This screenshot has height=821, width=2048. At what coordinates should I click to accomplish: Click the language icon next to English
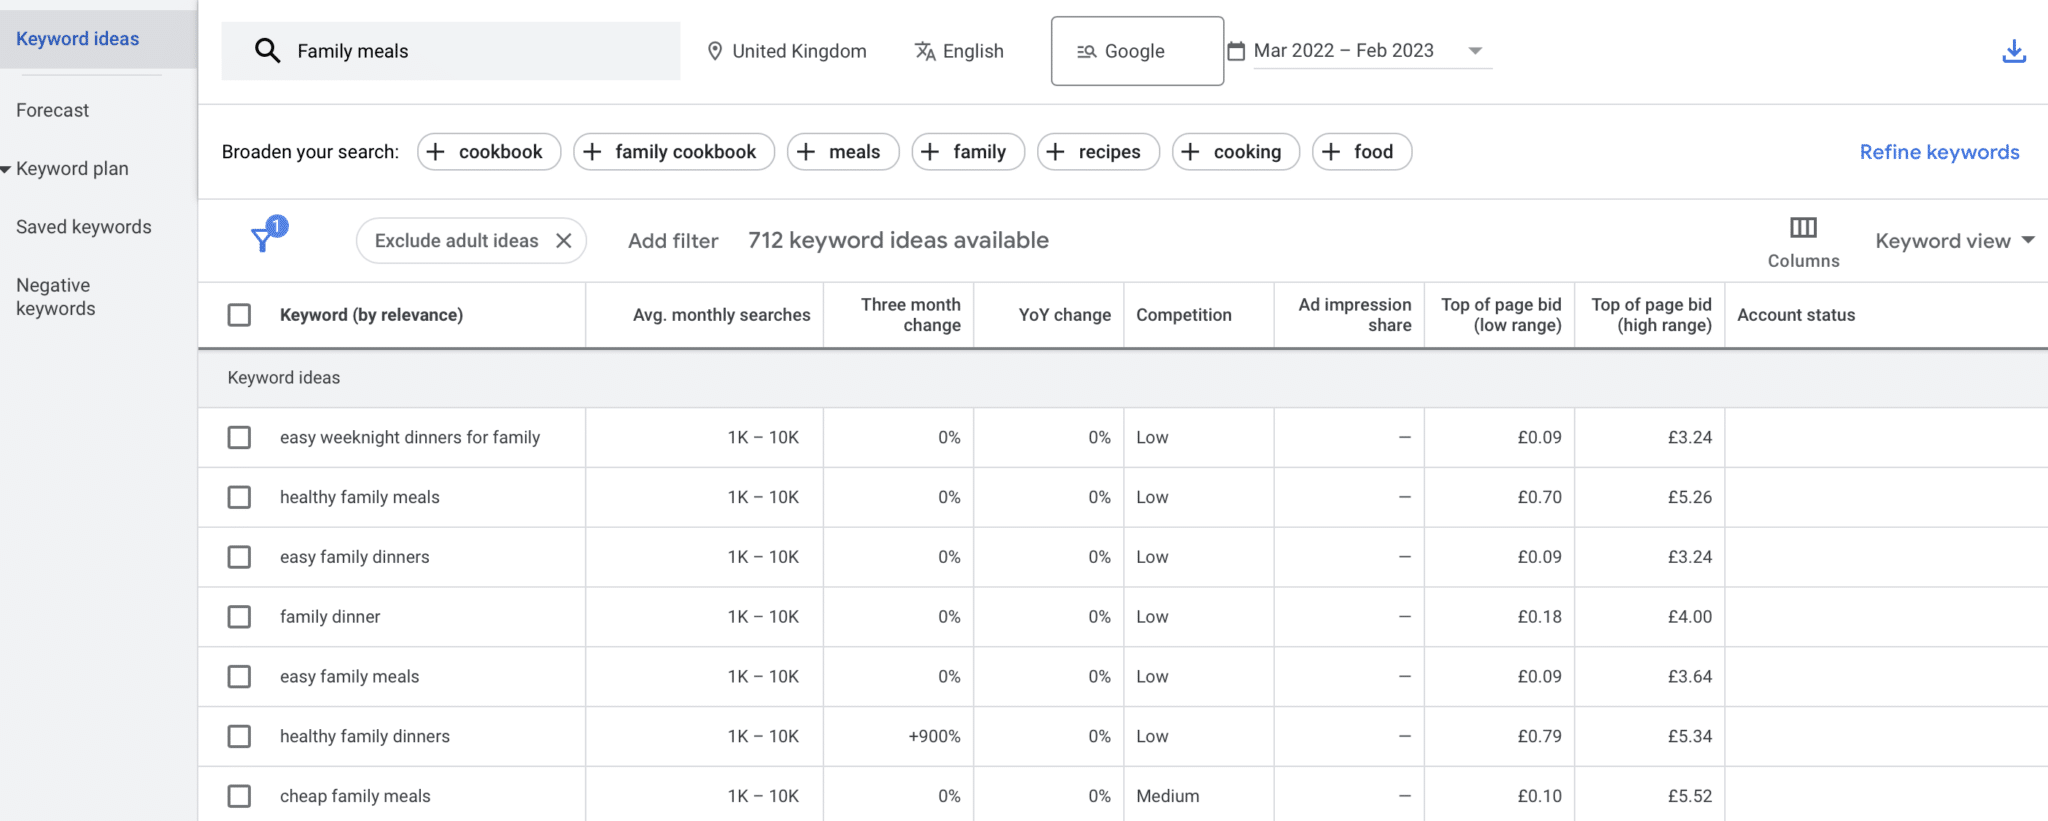point(925,51)
